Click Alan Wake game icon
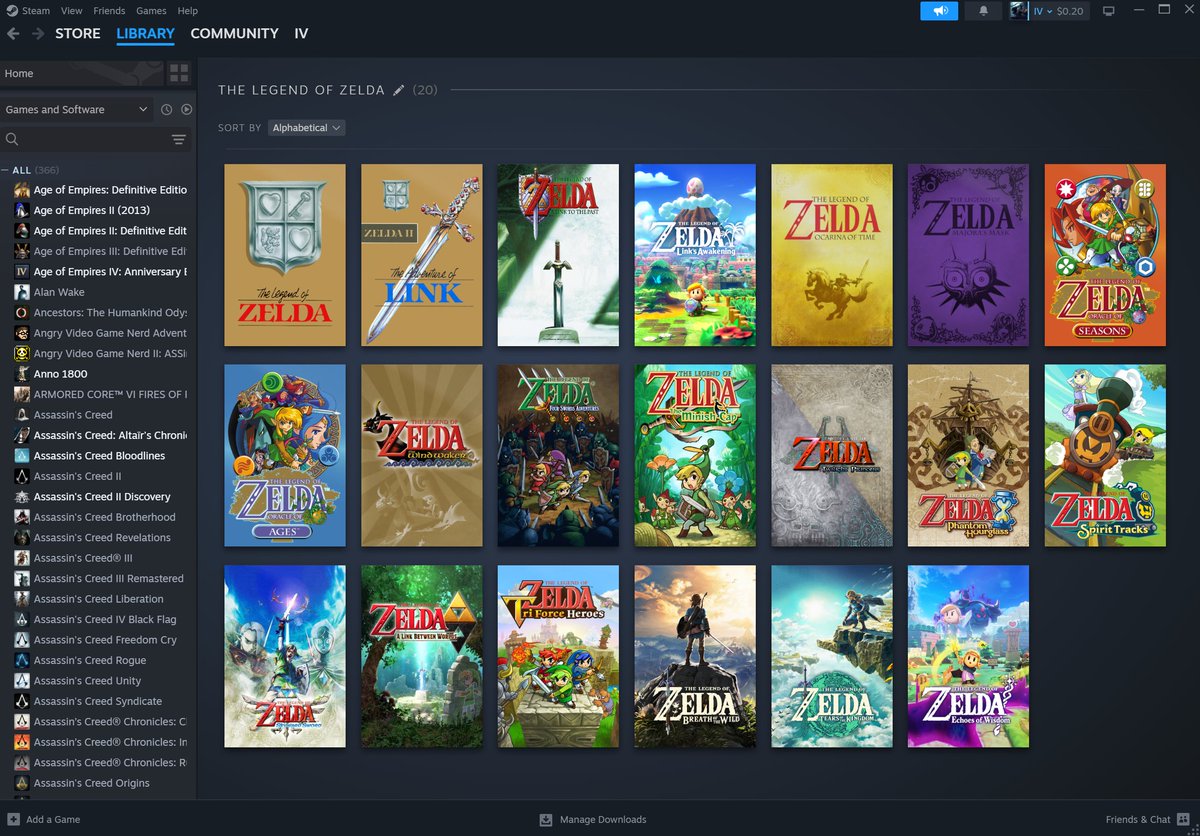The image size is (1200, 836). click(22, 292)
